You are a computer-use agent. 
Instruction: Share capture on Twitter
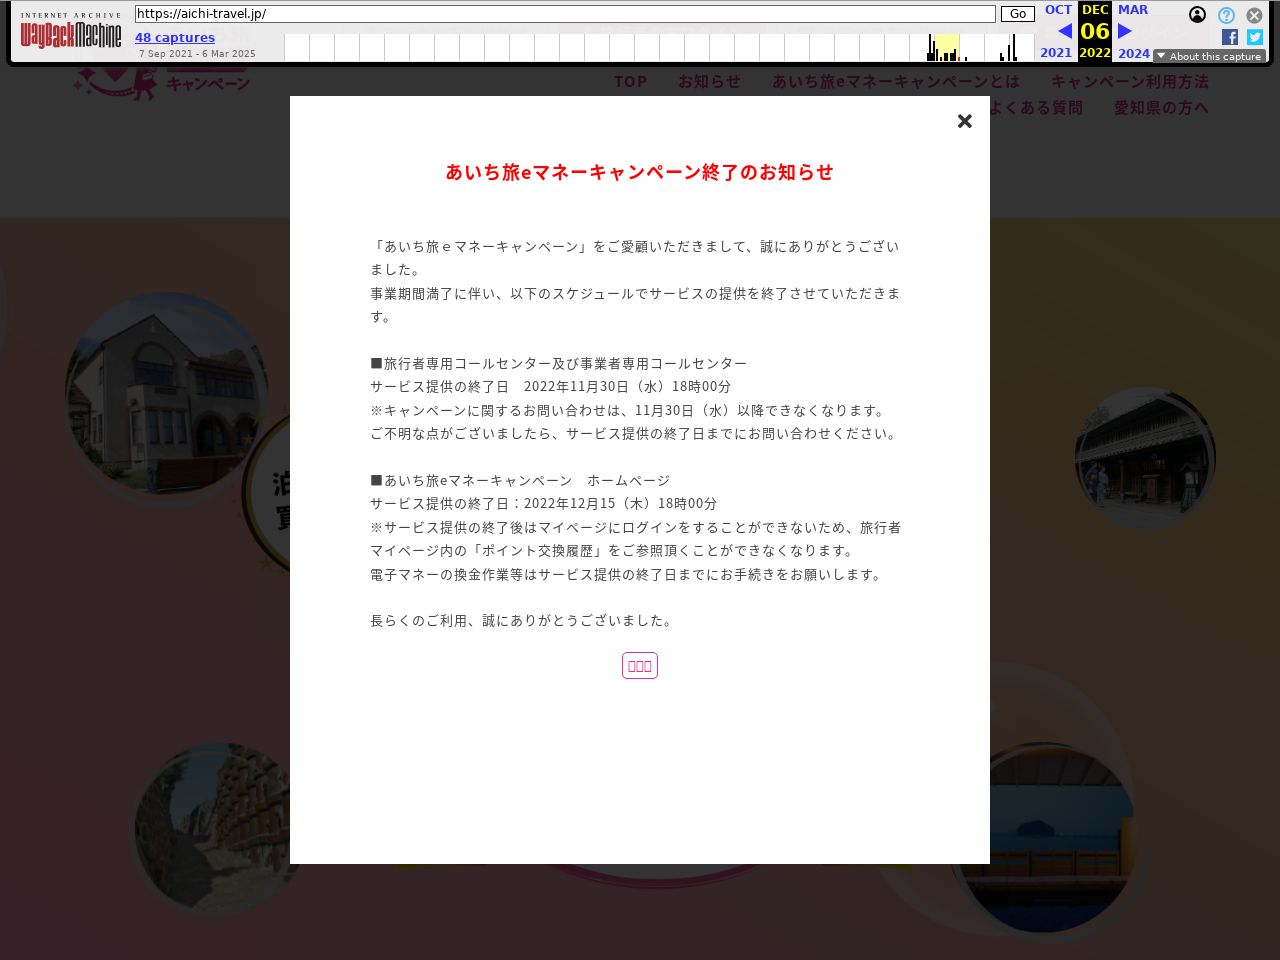1254,37
